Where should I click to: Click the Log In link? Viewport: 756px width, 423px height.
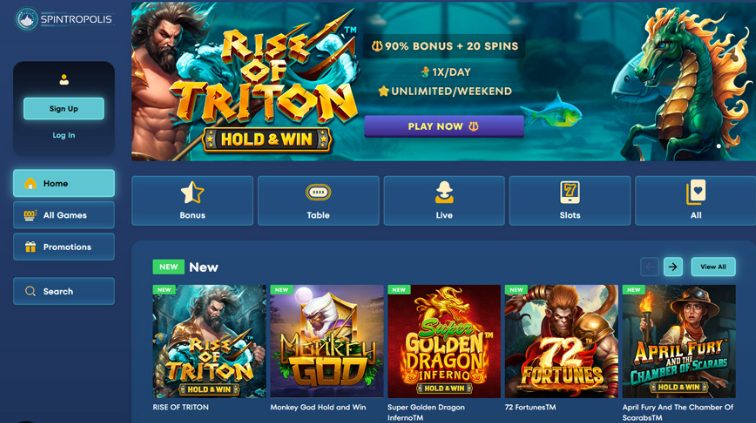coord(64,135)
